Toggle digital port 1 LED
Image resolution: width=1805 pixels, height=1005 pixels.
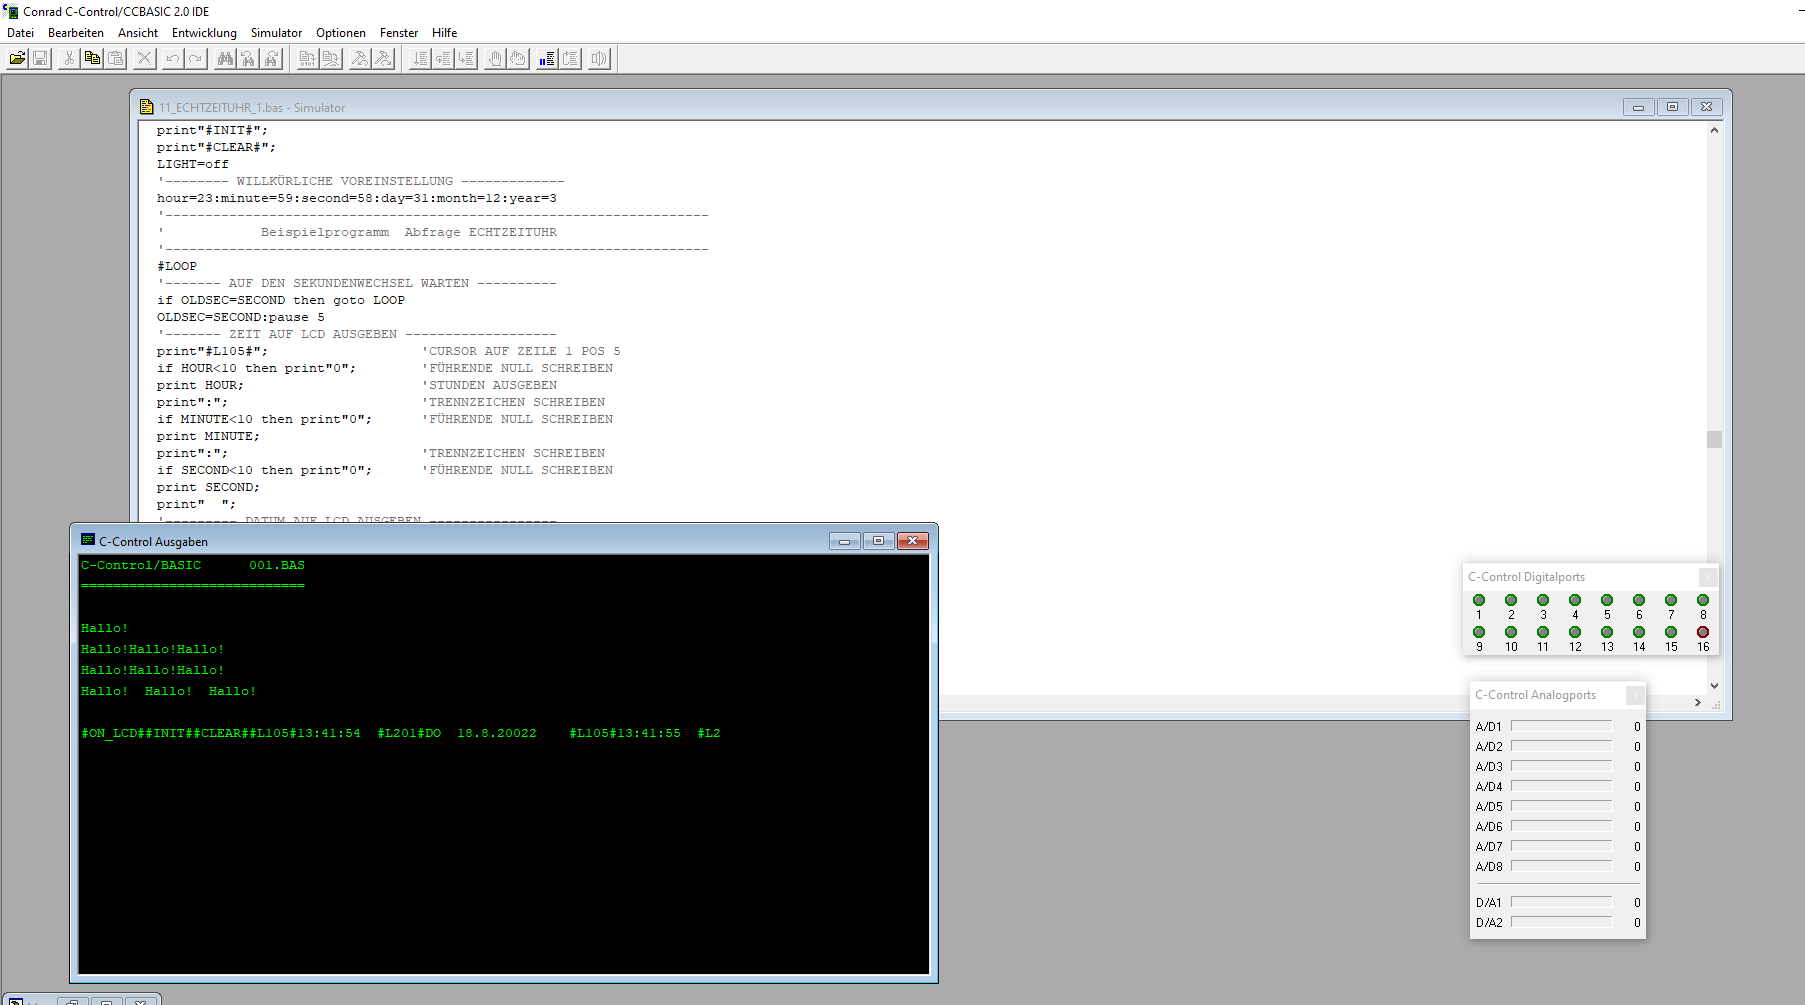[x=1479, y=600]
